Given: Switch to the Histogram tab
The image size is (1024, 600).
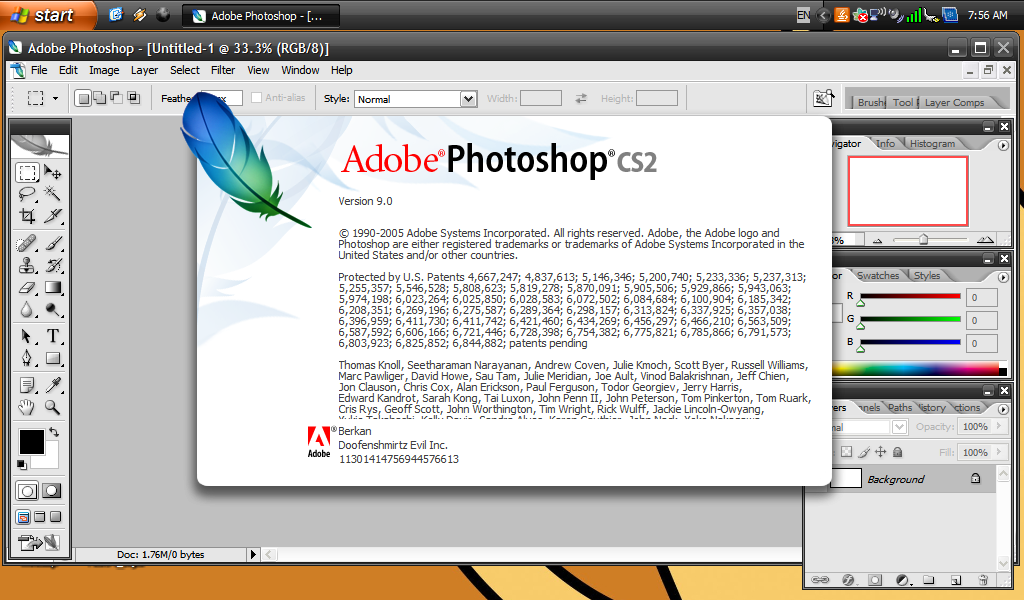Looking at the screenshot, I should 932,144.
